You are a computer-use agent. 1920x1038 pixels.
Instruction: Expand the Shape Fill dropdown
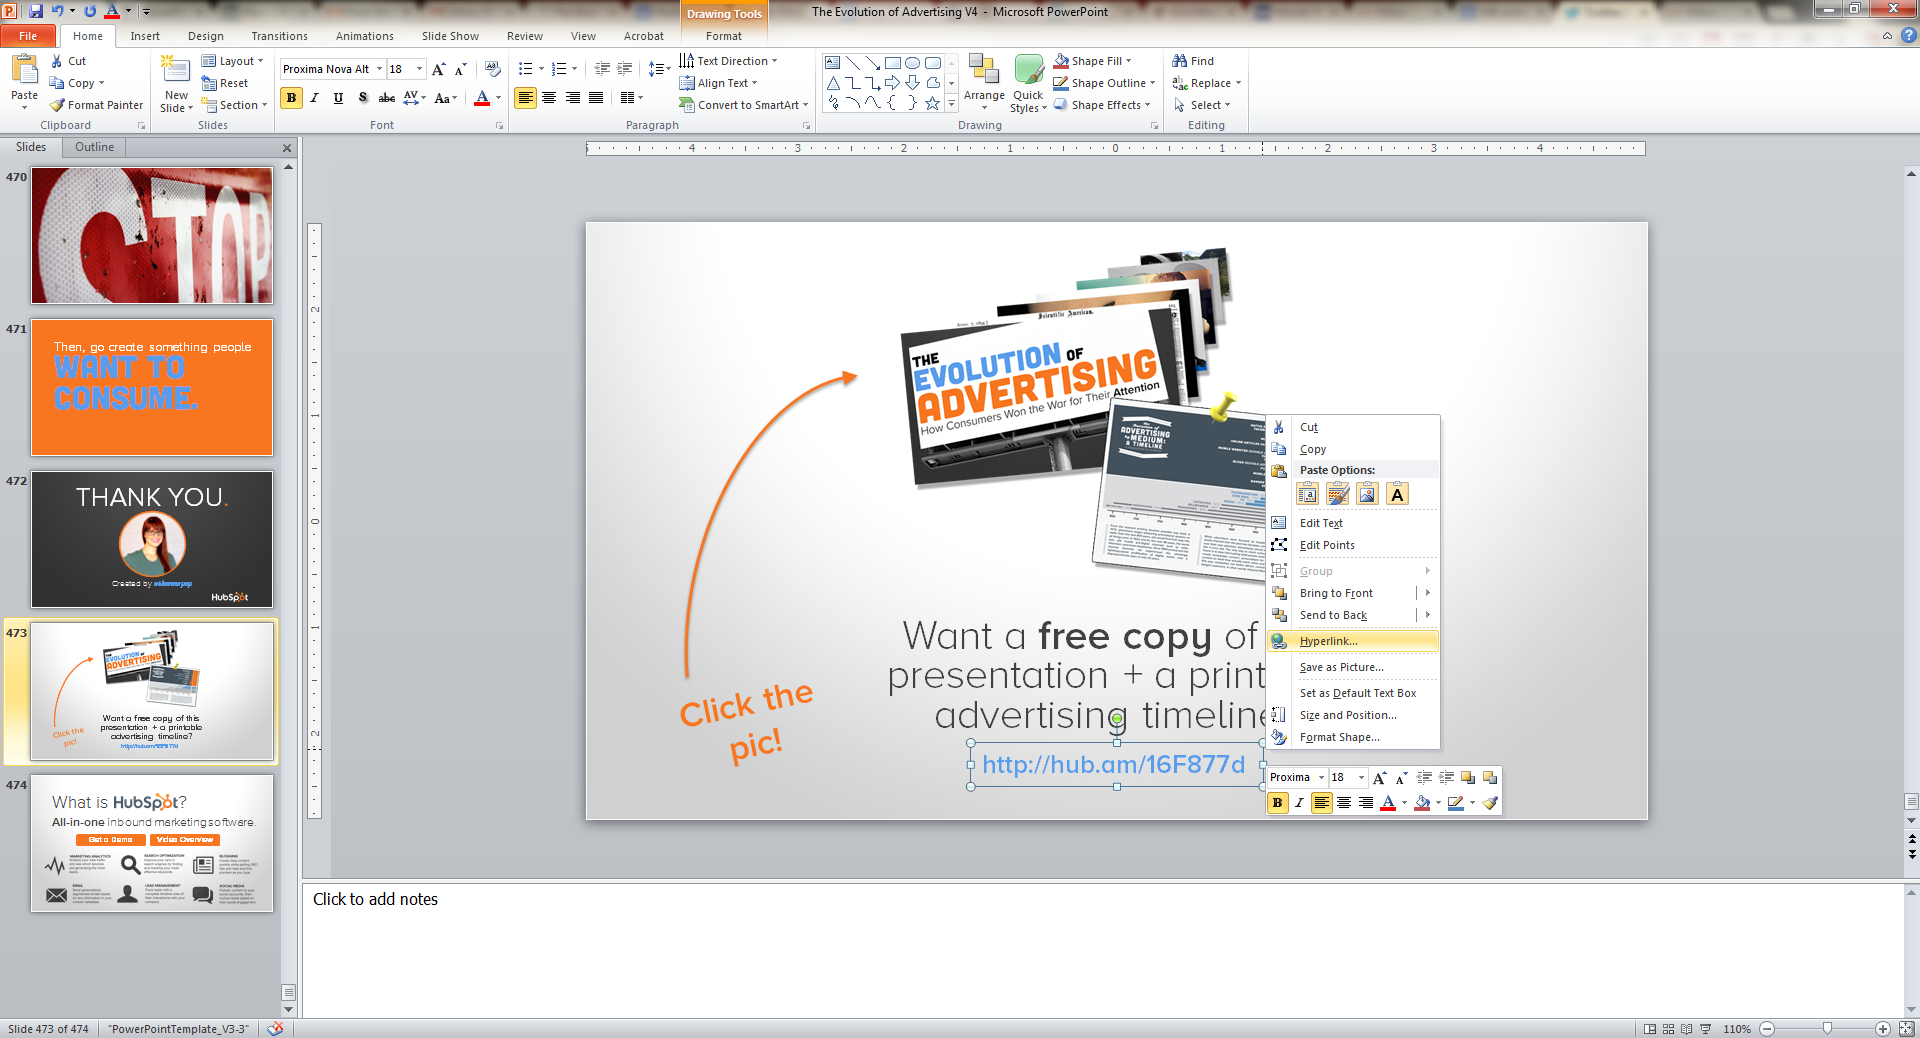click(1129, 61)
